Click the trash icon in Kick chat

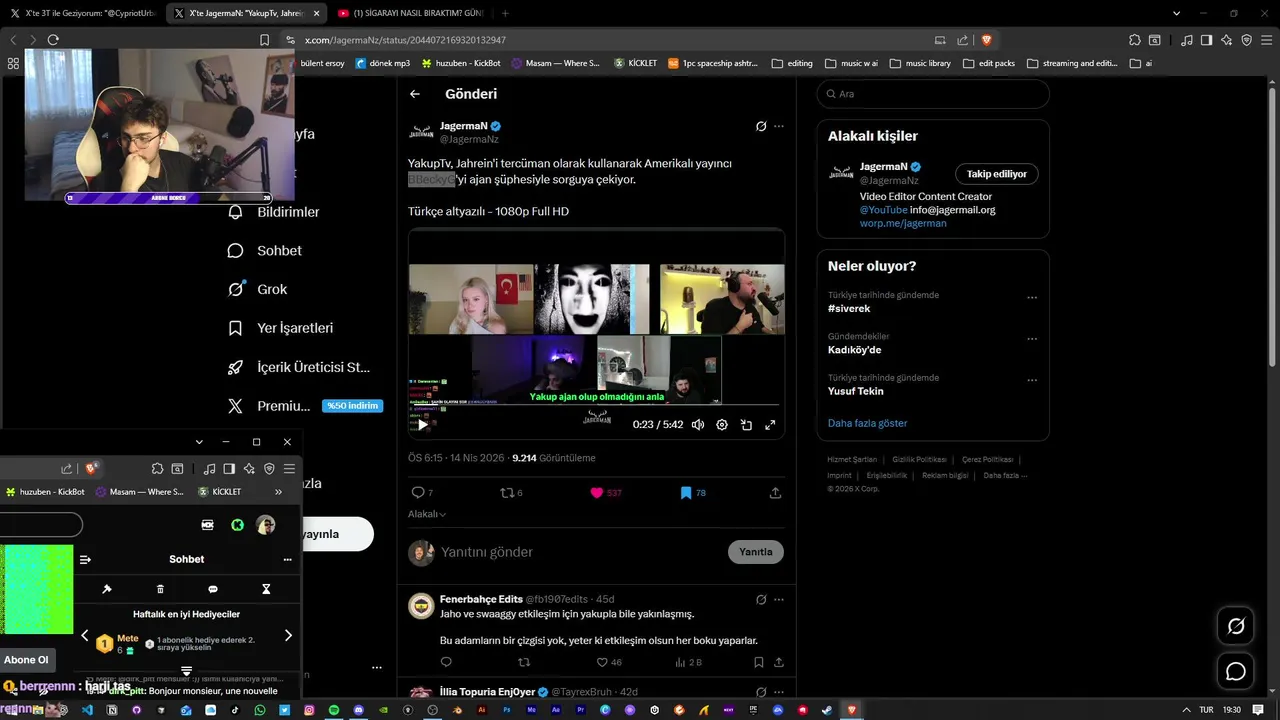pos(160,589)
